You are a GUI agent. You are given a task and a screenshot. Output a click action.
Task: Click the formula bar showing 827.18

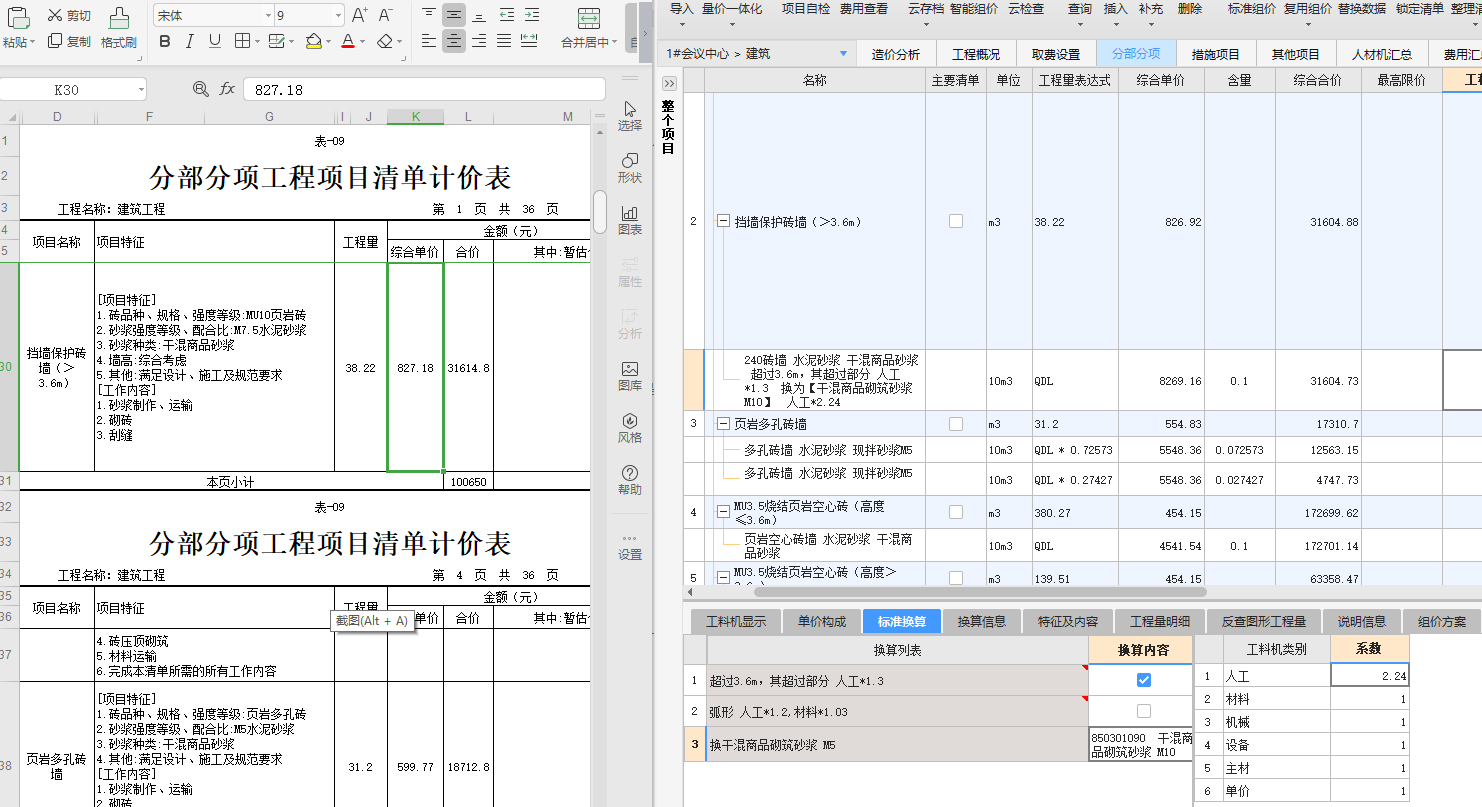[x=424, y=90]
